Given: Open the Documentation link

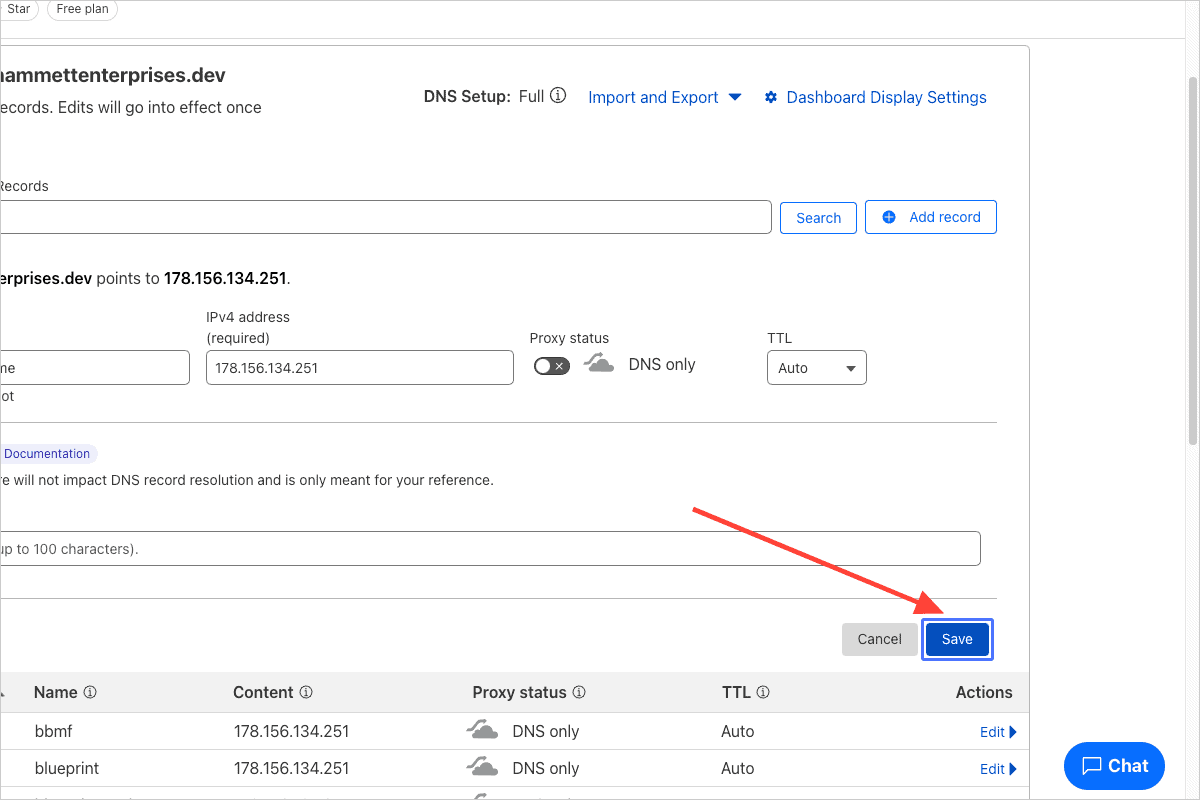Looking at the screenshot, I should pyautogui.click(x=47, y=454).
